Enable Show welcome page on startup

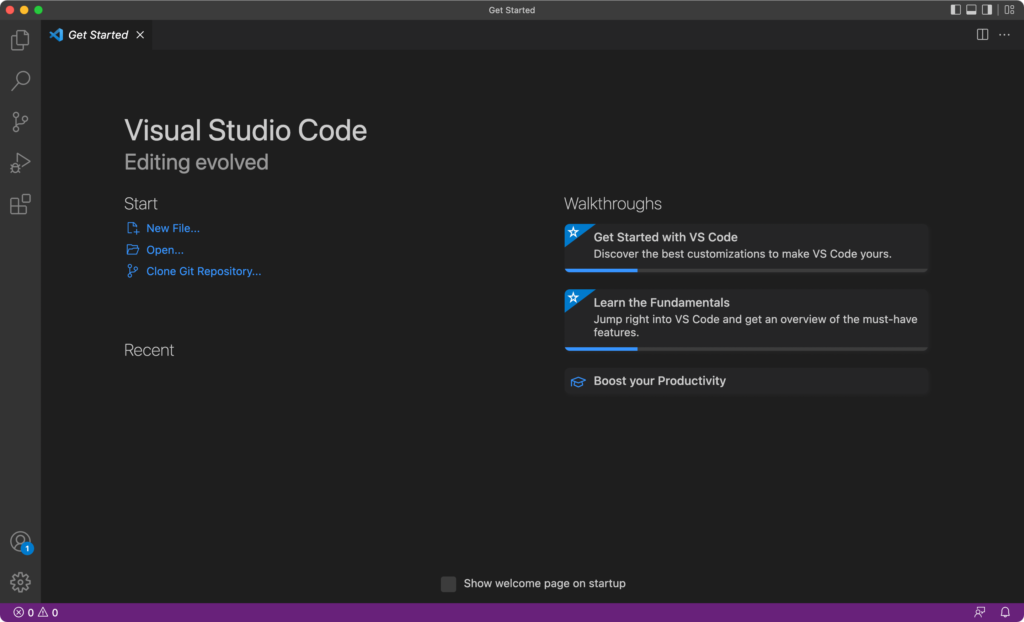[x=448, y=583]
